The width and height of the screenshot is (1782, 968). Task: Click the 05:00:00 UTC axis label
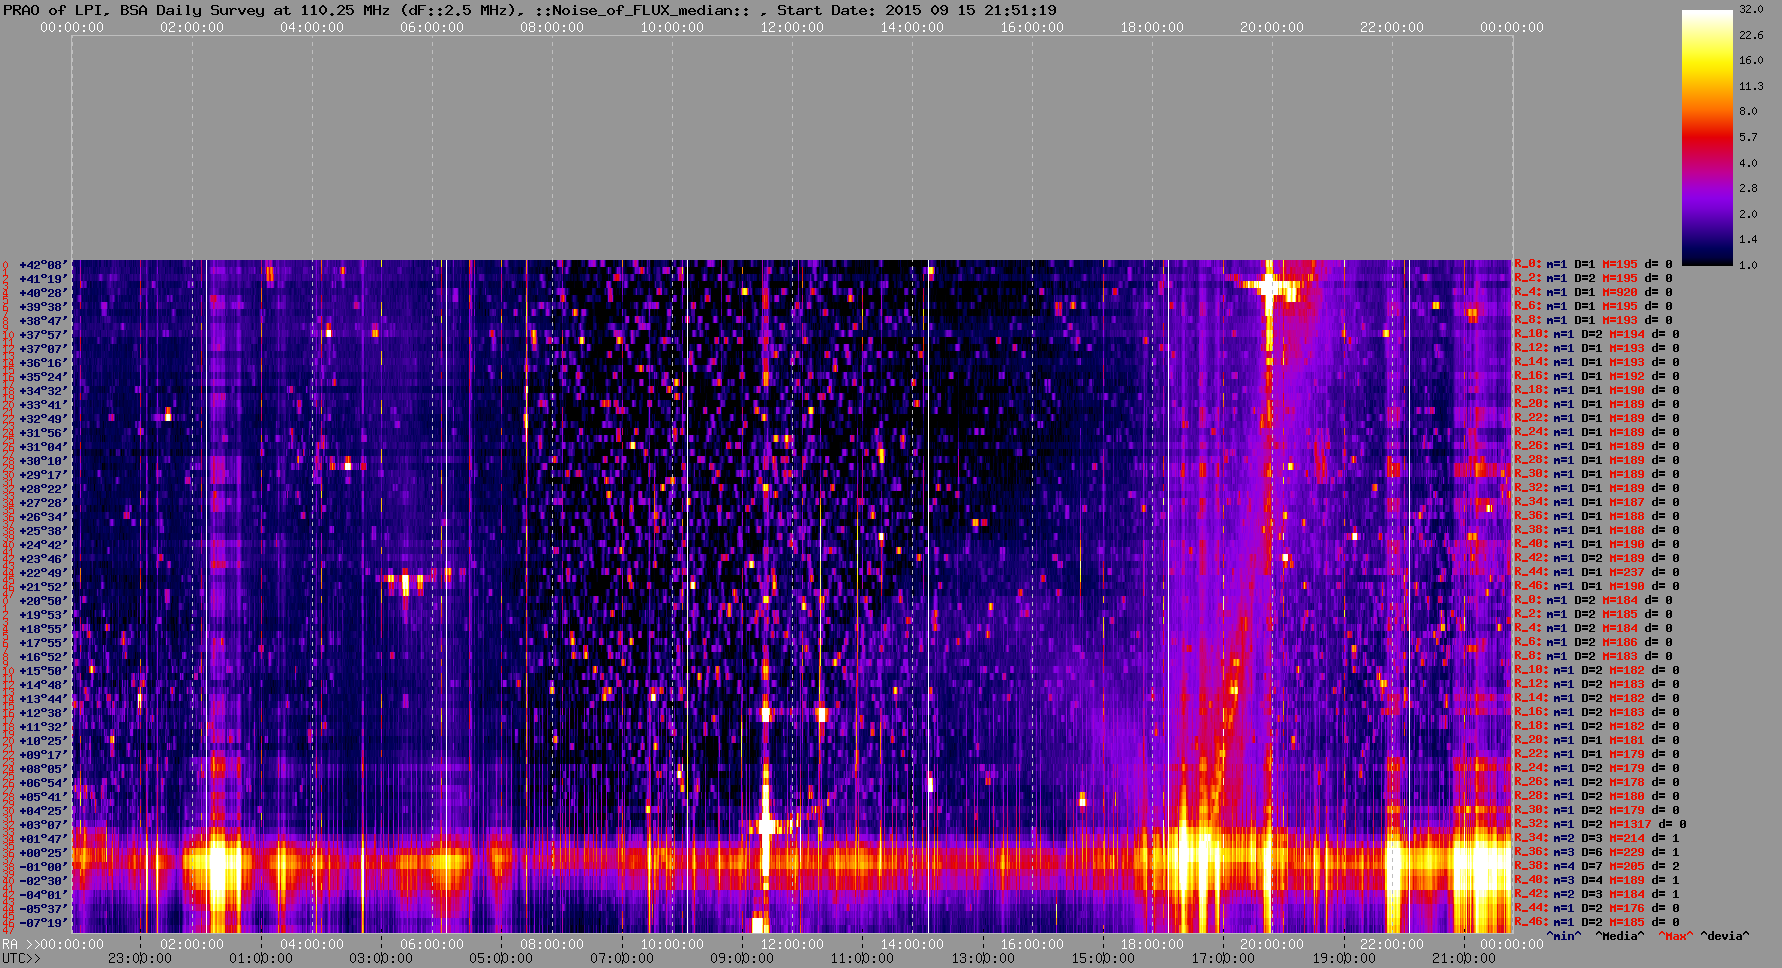coord(501,958)
